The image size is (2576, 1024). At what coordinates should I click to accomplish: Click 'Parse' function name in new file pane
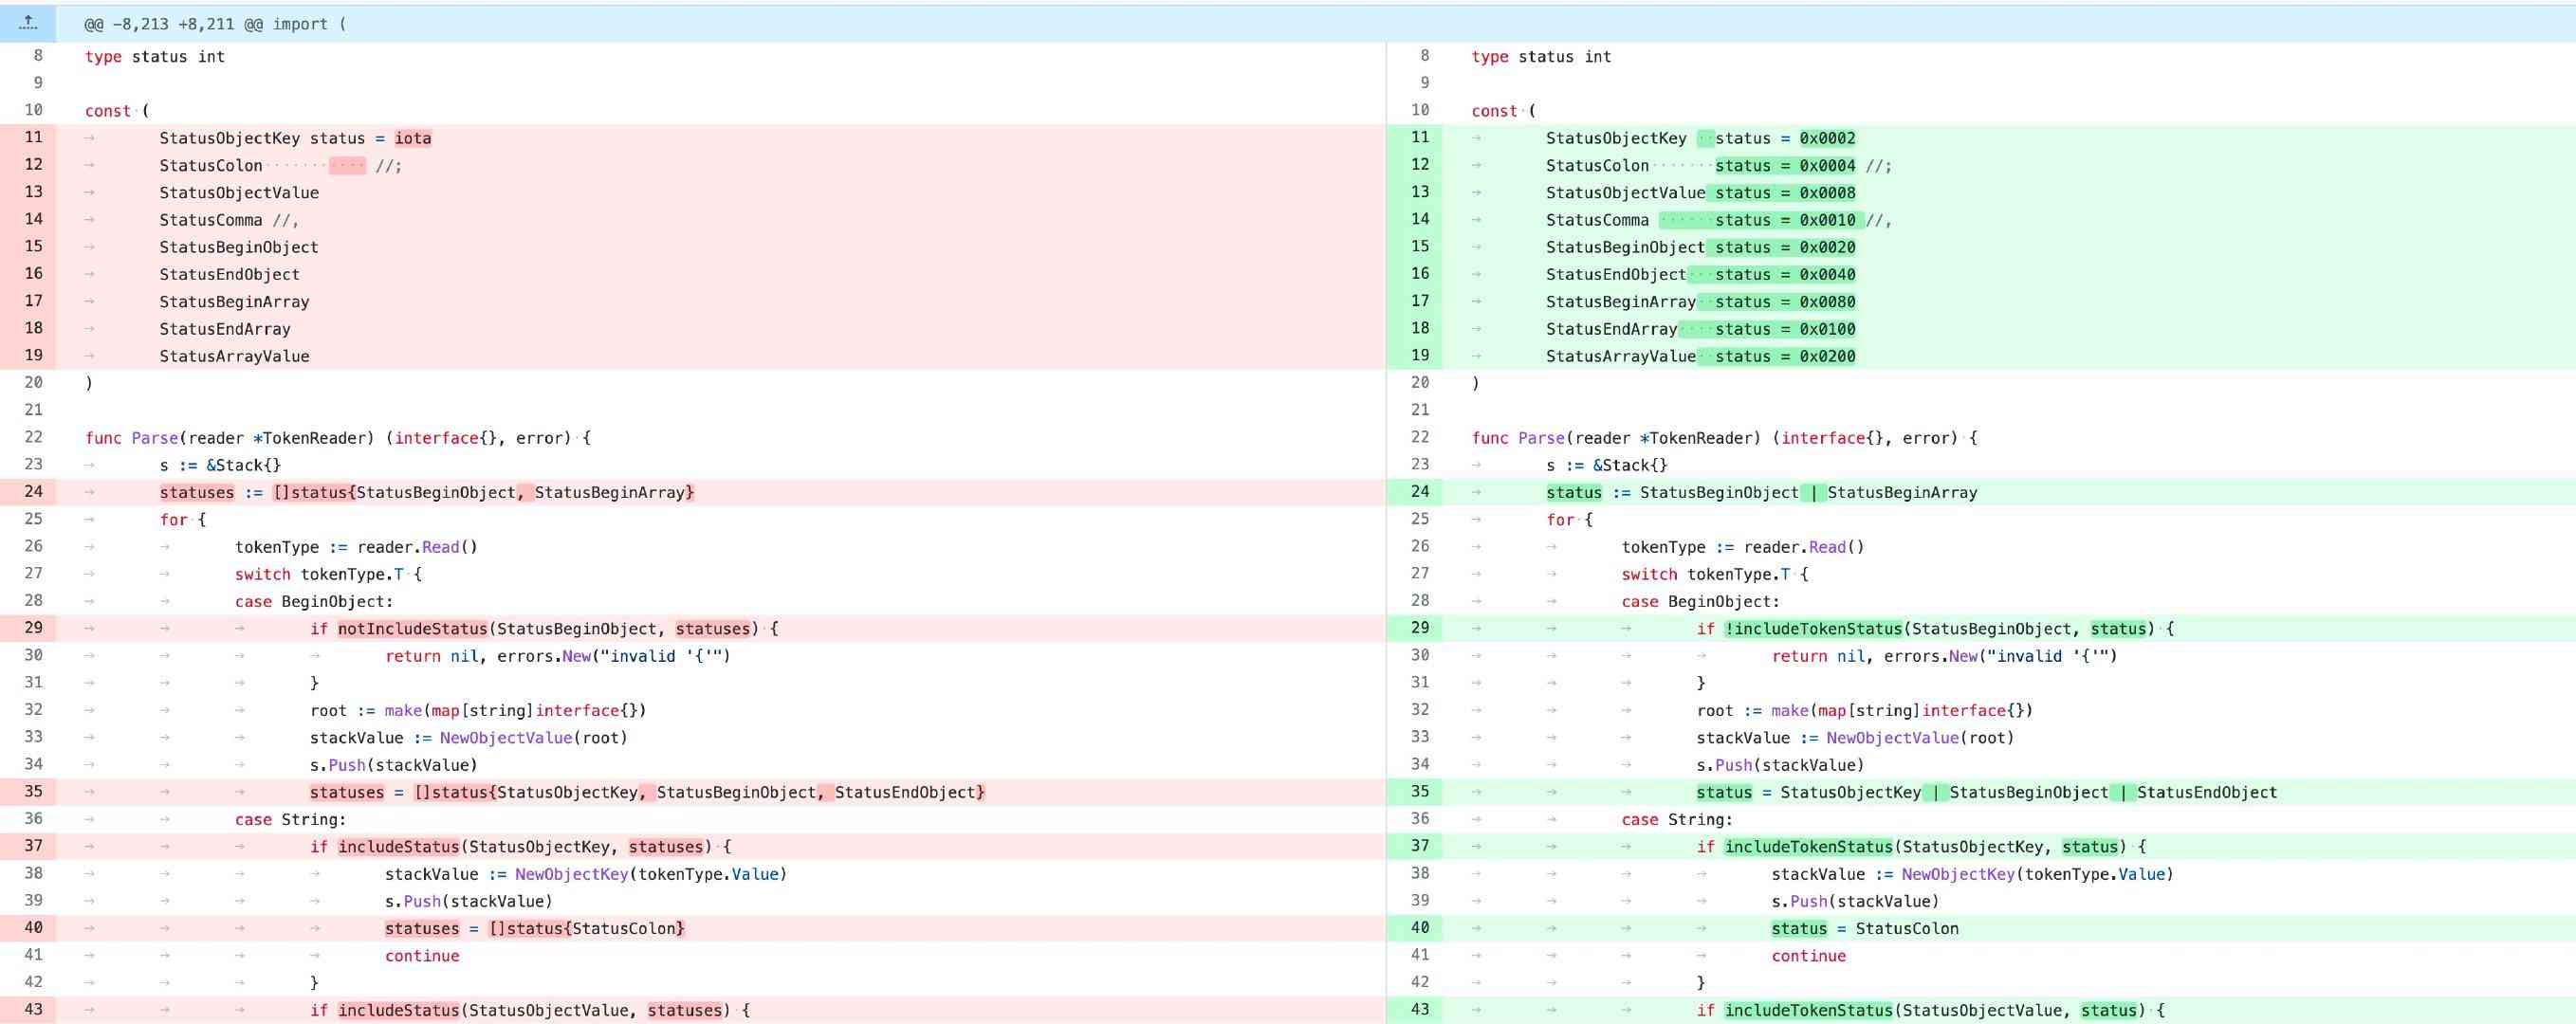[1541, 438]
